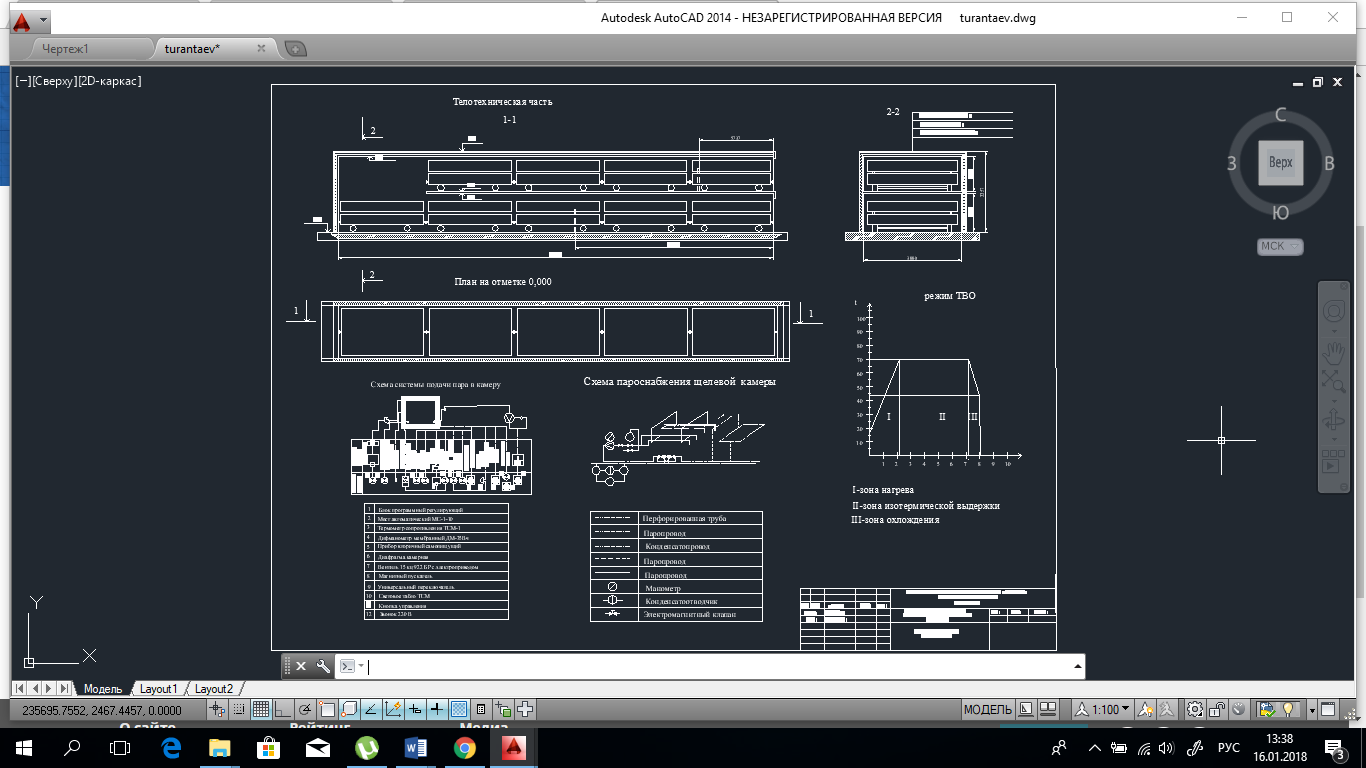Open the [Сверху] view controls menu
The height and width of the screenshot is (768, 1366).
pyautogui.click(x=53, y=81)
